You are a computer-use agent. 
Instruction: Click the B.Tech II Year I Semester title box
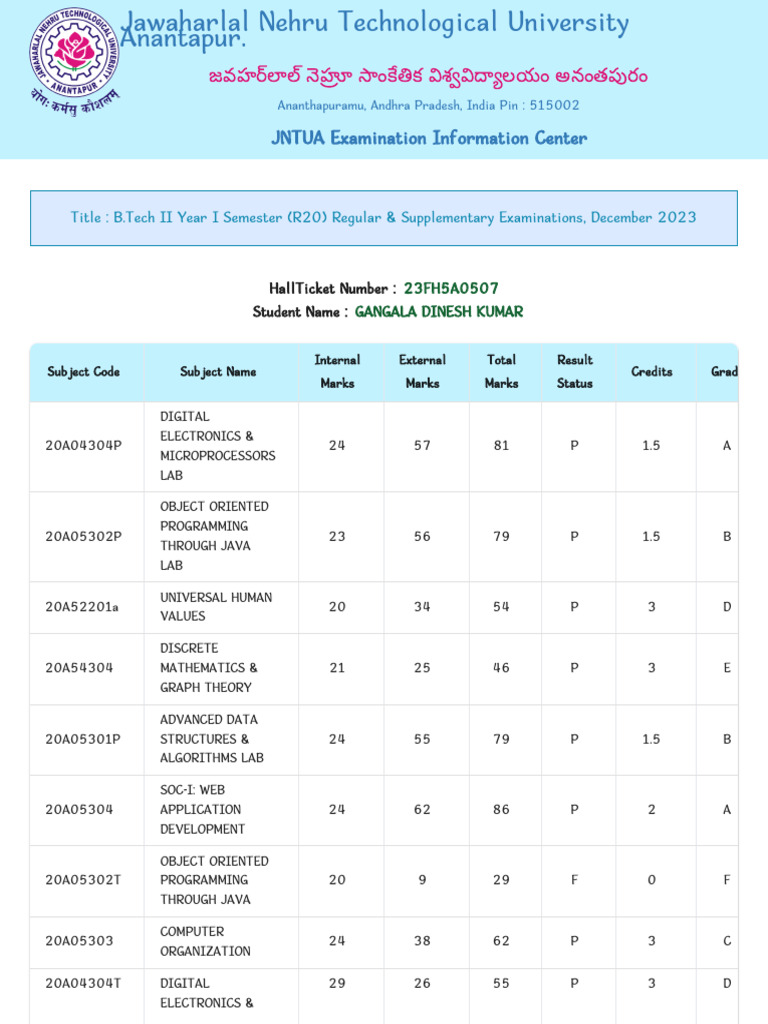[x=384, y=218]
